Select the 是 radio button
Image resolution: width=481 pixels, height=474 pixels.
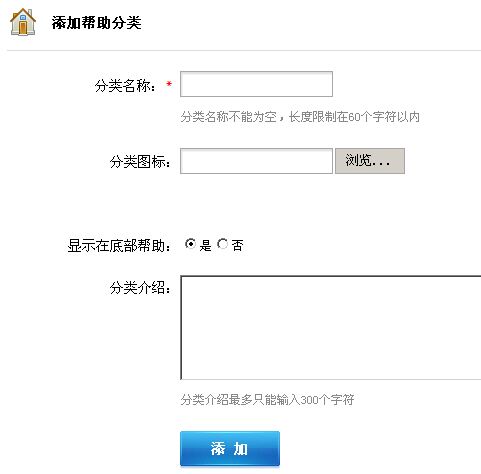click(x=190, y=244)
